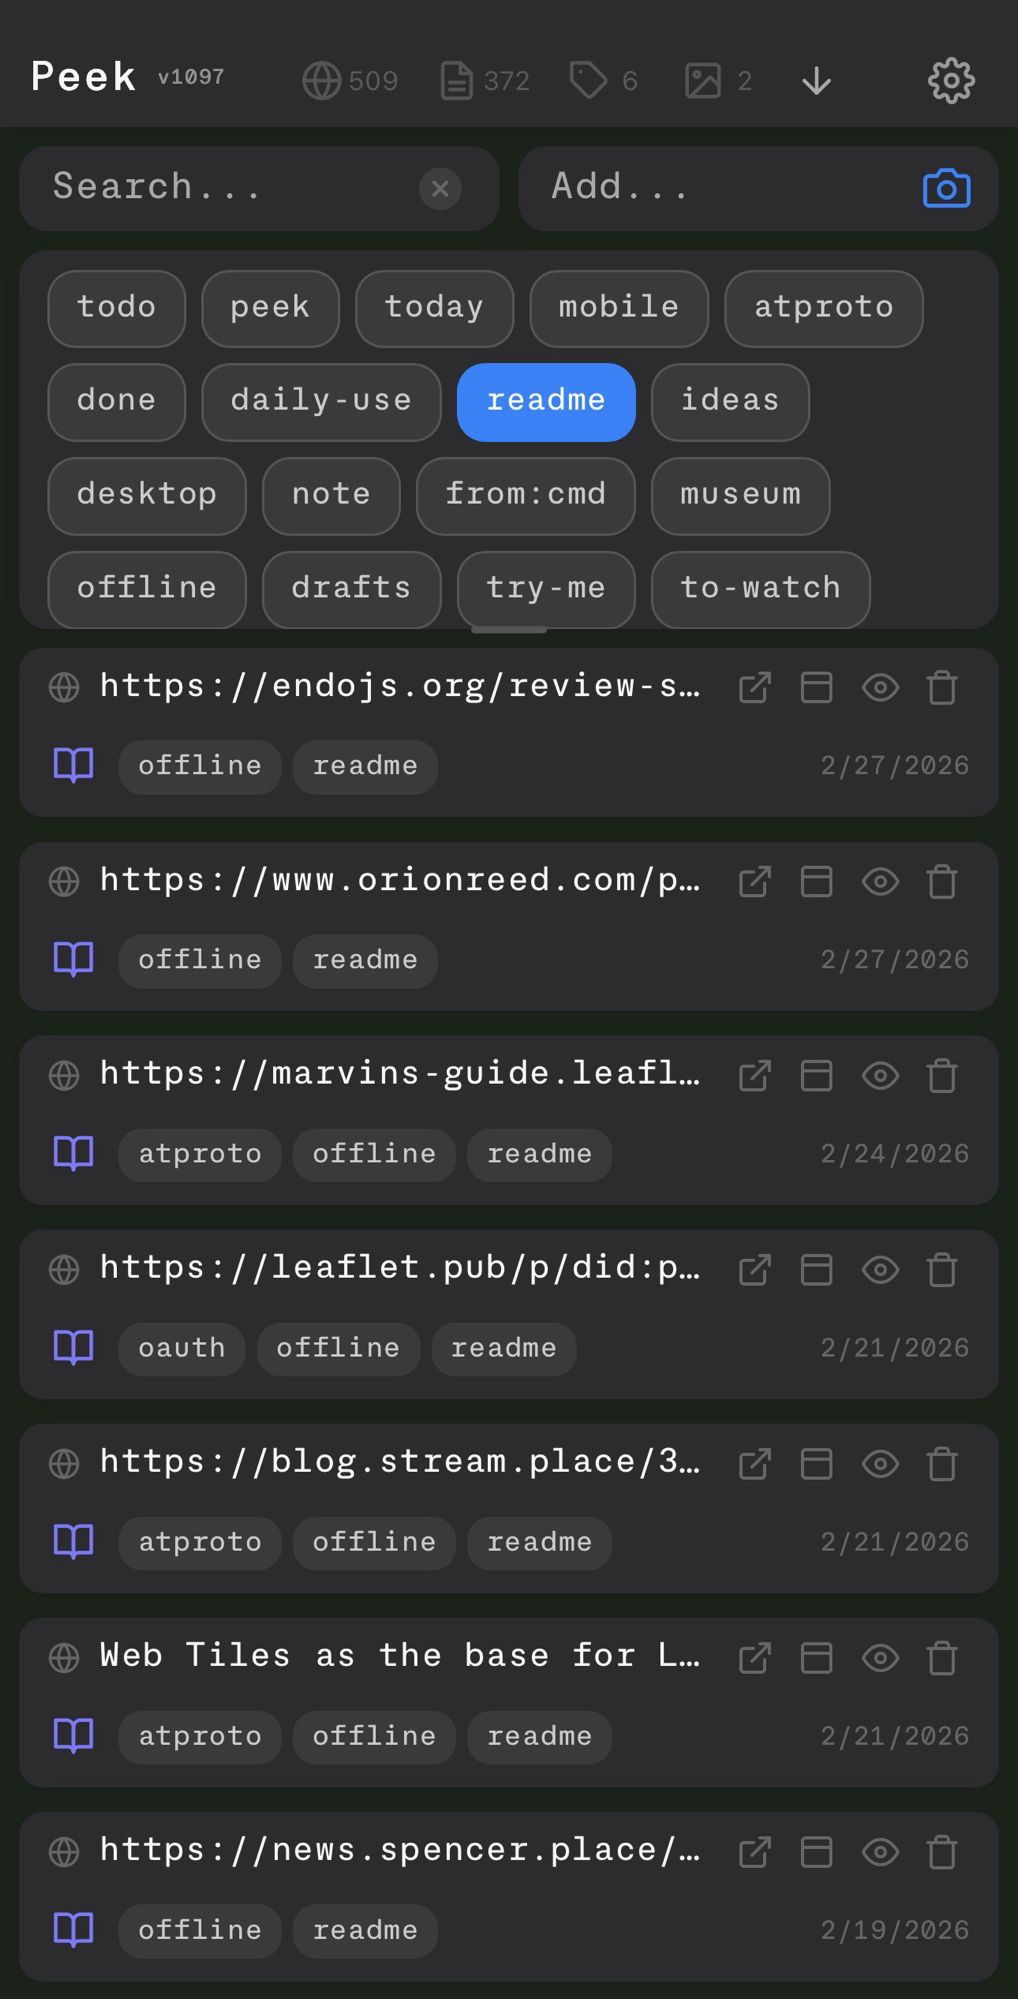The image size is (1018, 1999).
Task: Click window icon on marvins-guide item
Action: click(817, 1076)
